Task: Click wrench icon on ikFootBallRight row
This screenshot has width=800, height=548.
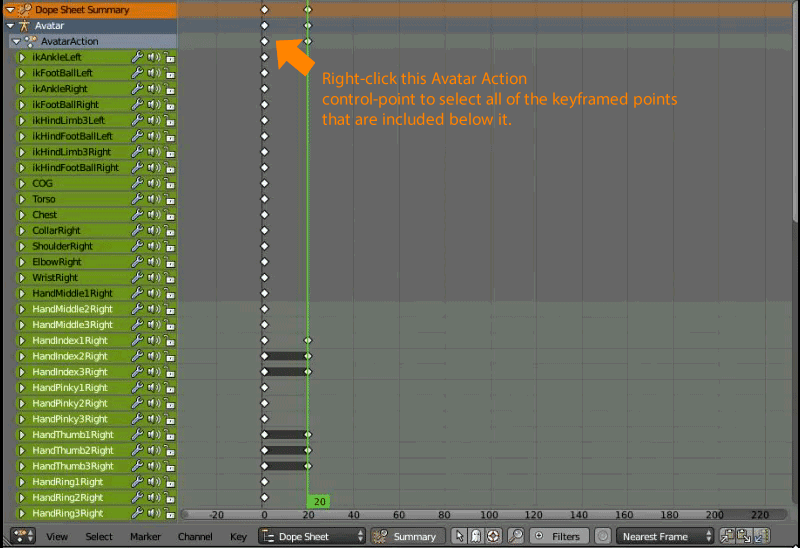Action: [137, 105]
